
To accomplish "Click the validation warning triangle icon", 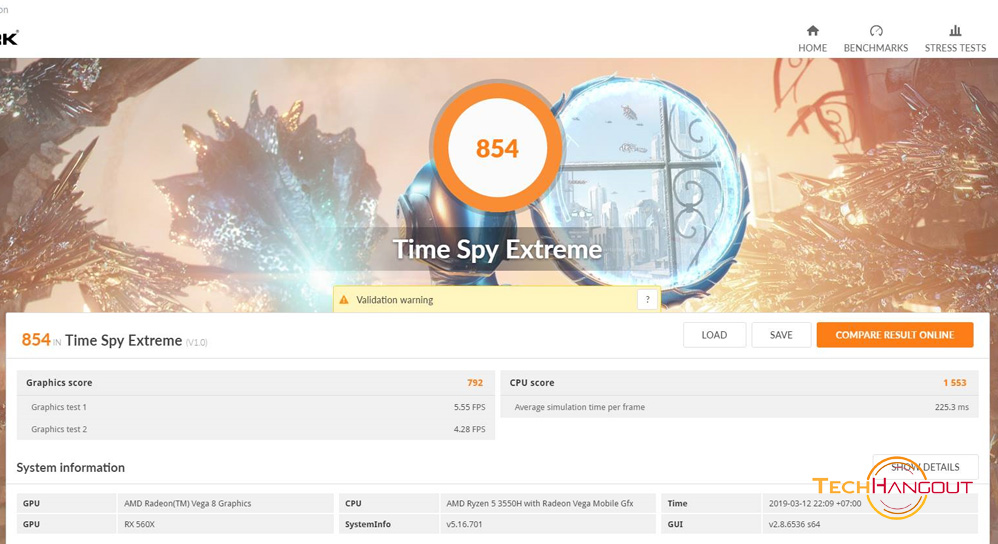I will [x=344, y=300].
